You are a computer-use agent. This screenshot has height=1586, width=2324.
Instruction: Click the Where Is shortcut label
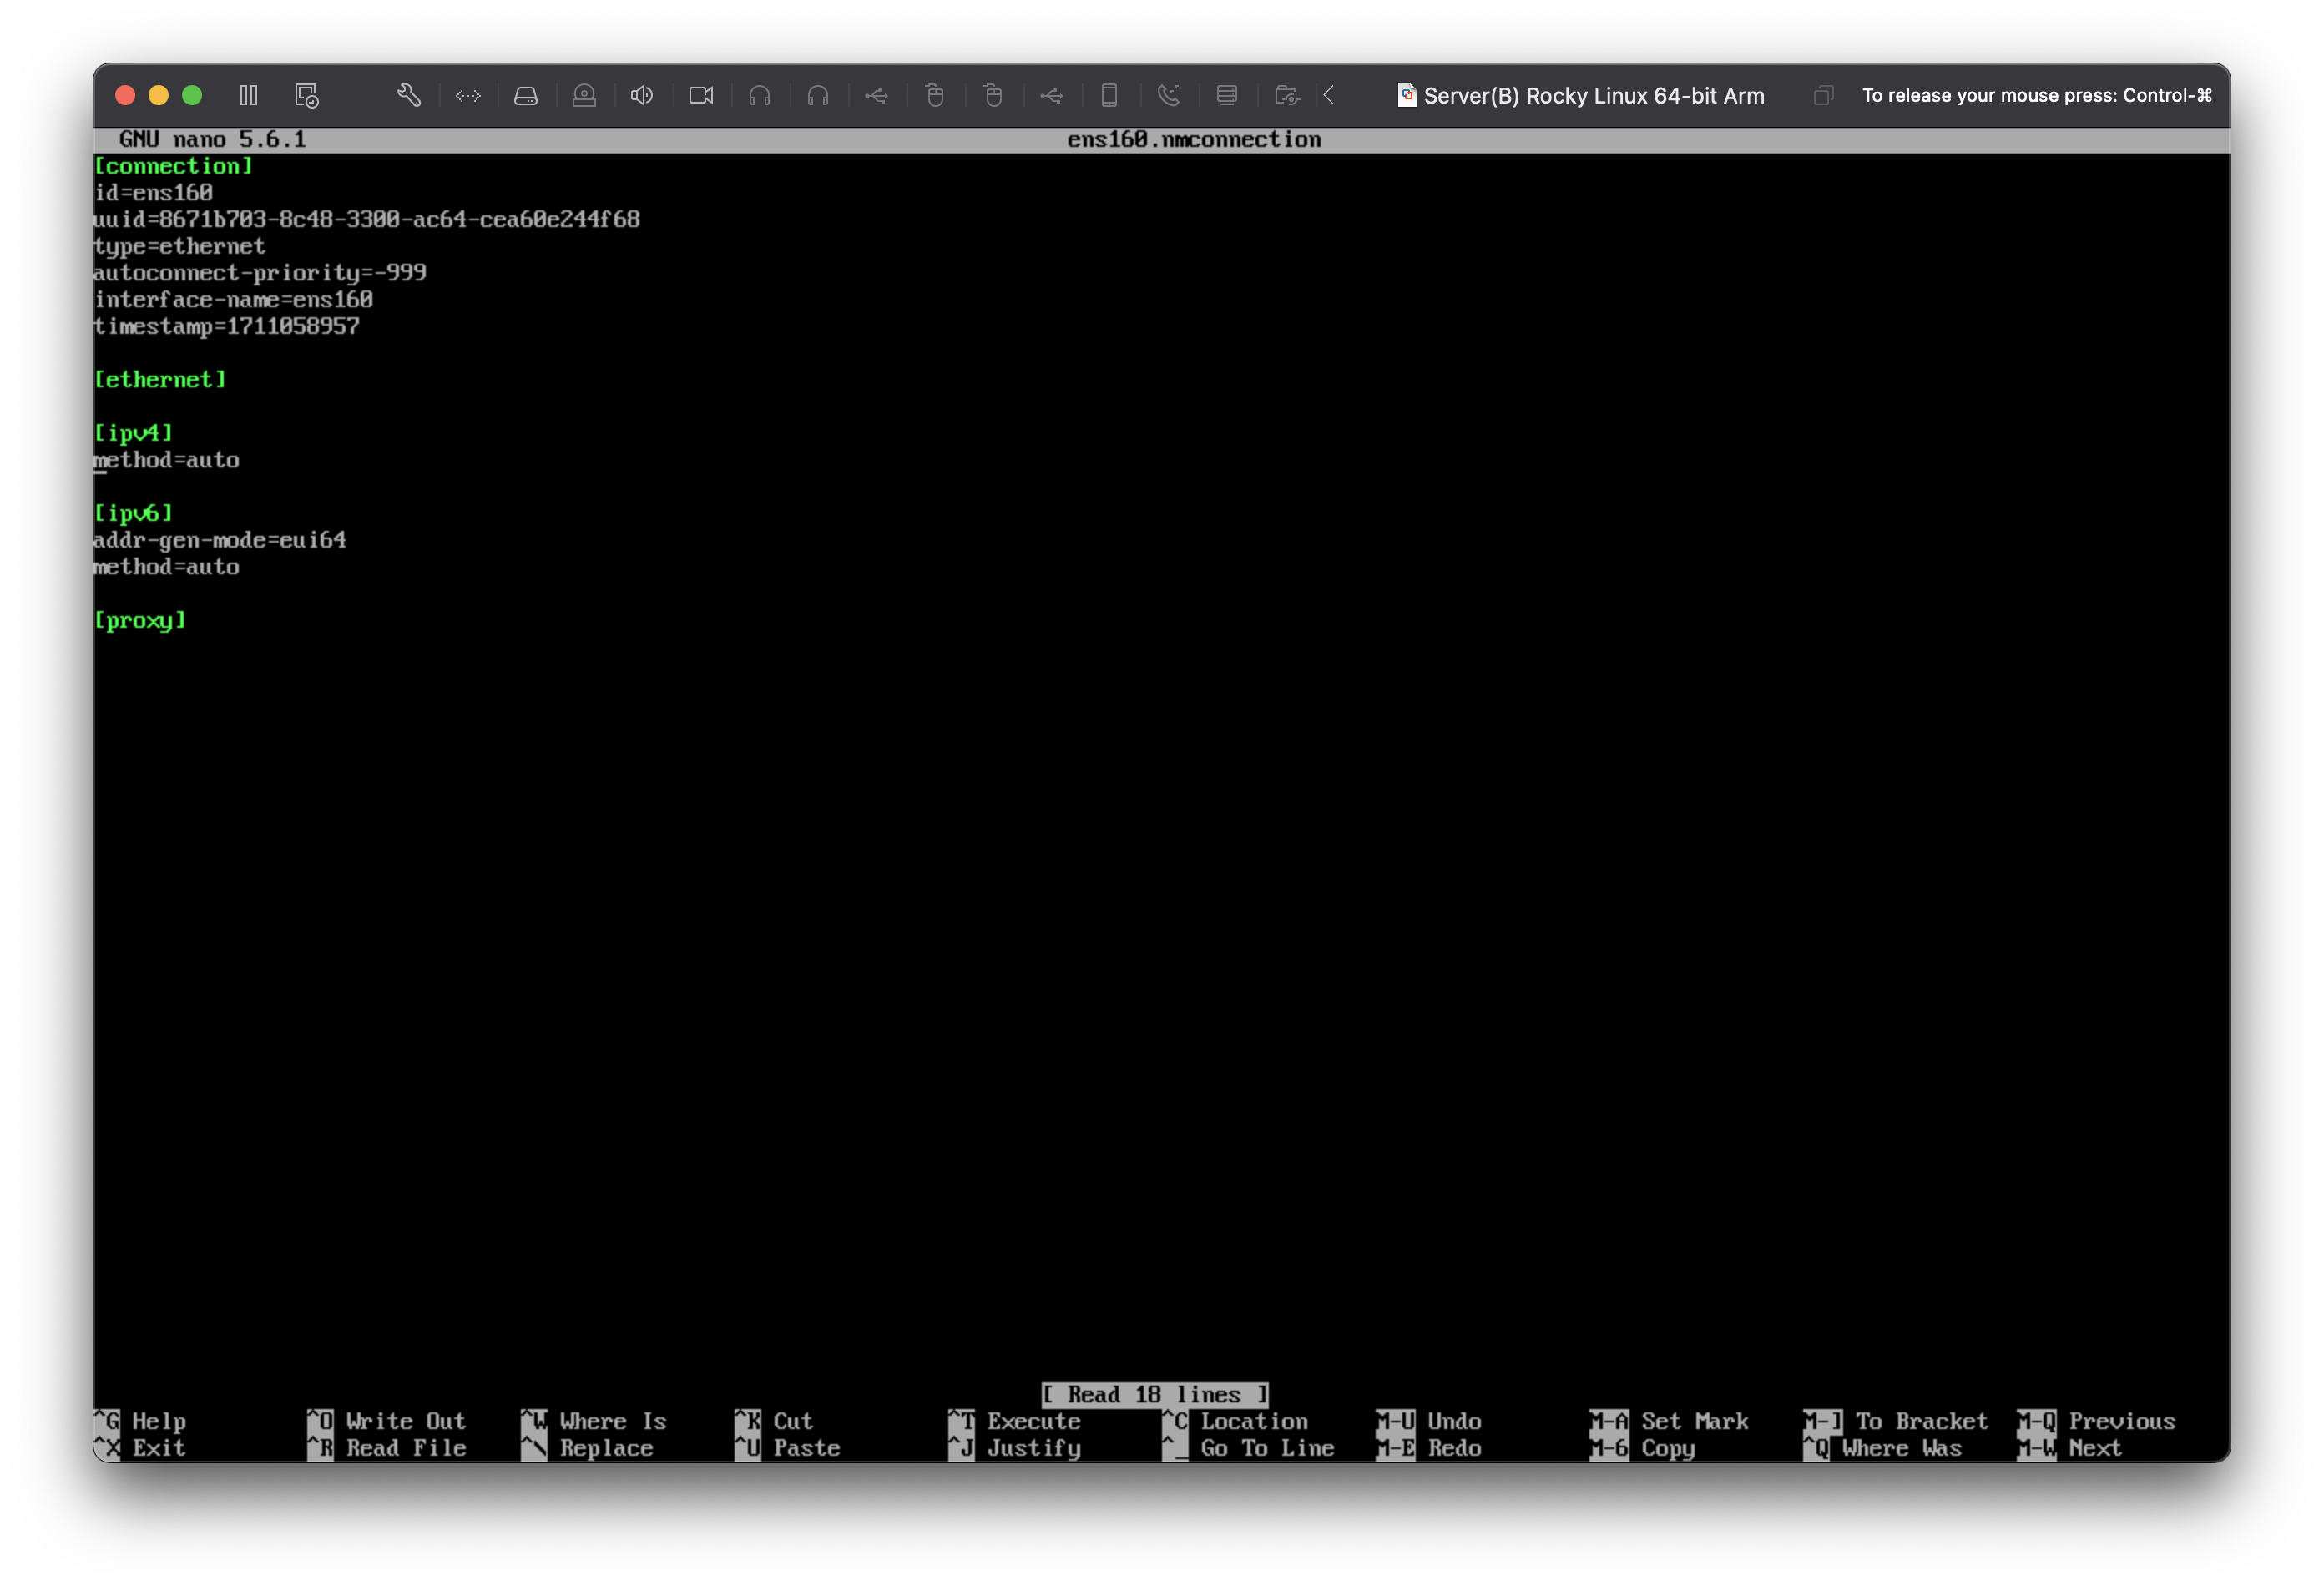point(612,1421)
